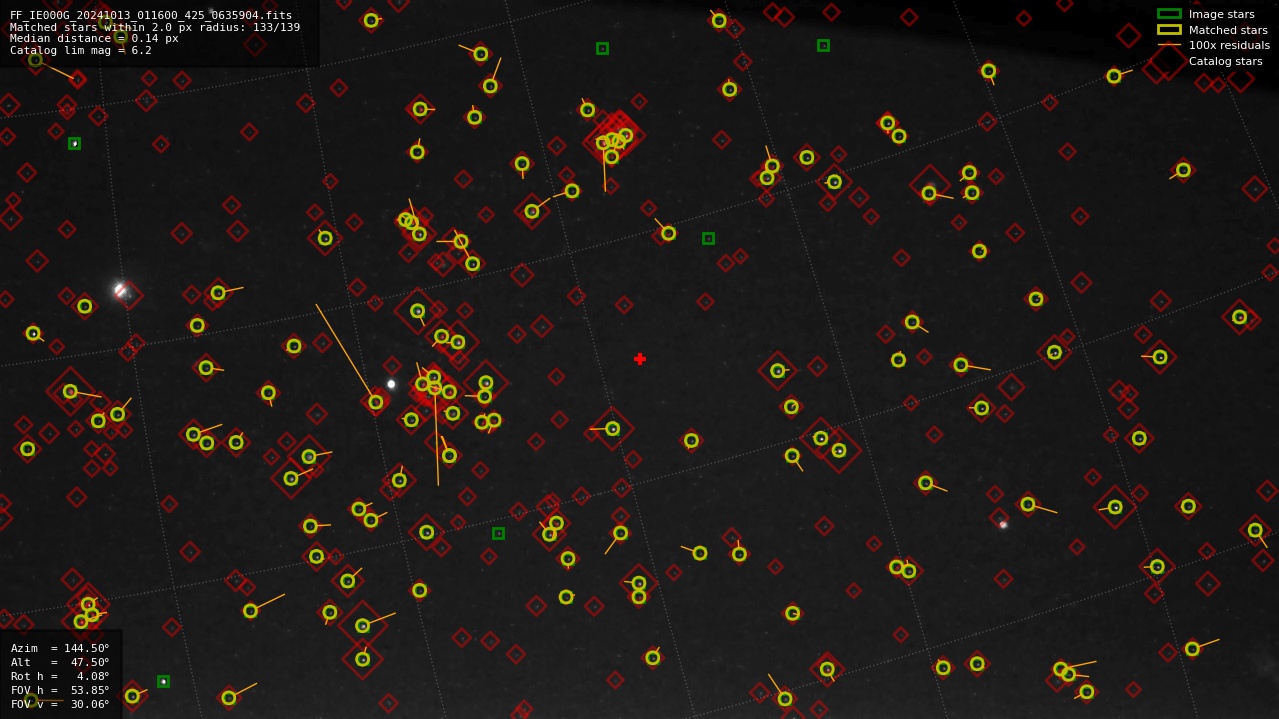Click the FITS file name text
This screenshot has height=719, width=1279.
(151, 15)
